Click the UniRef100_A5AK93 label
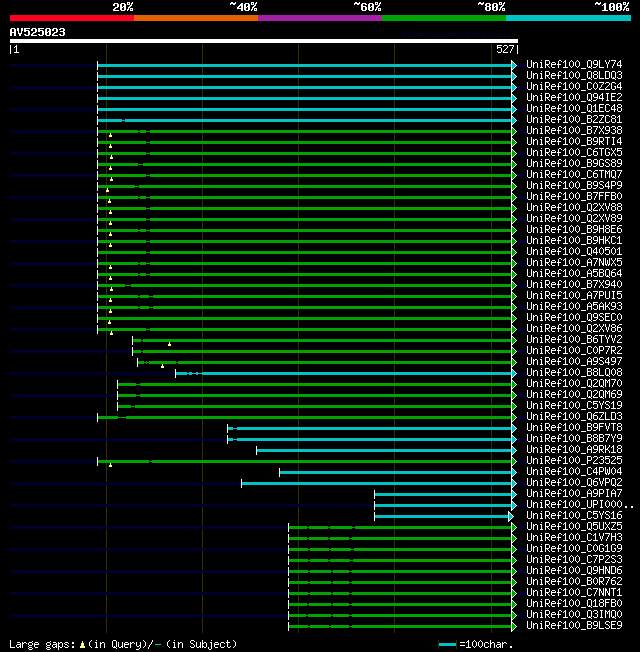The width and height of the screenshot is (640, 652). click(x=574, y=306)
